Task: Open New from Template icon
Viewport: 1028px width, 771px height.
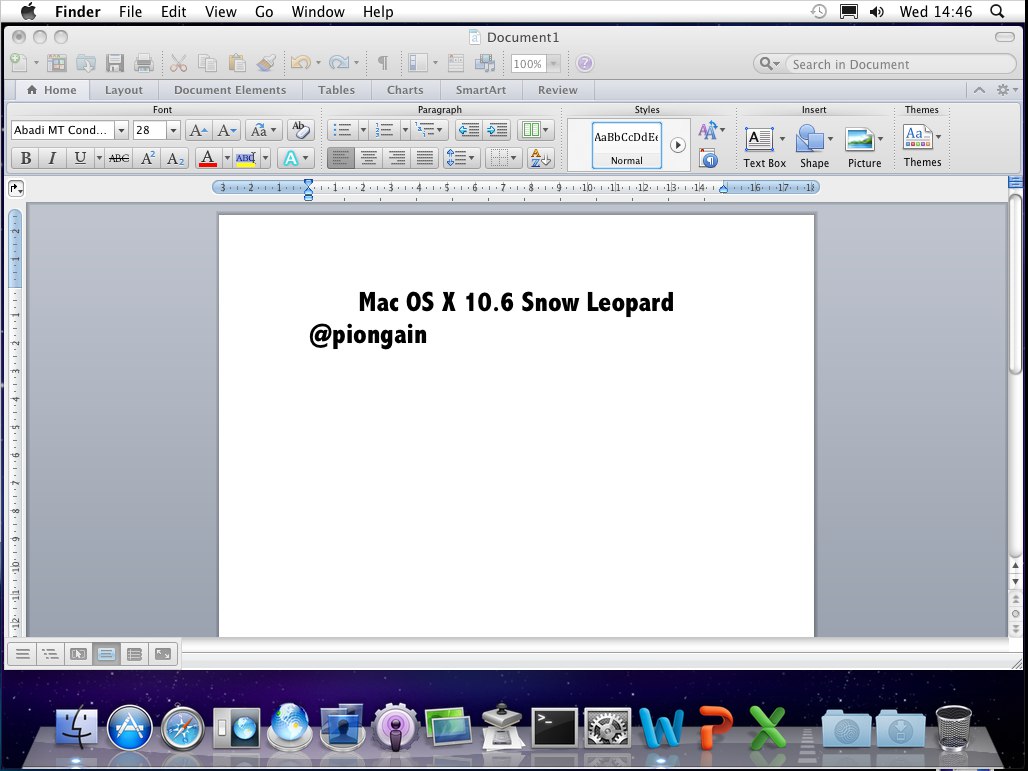Action: click(56, 63)
